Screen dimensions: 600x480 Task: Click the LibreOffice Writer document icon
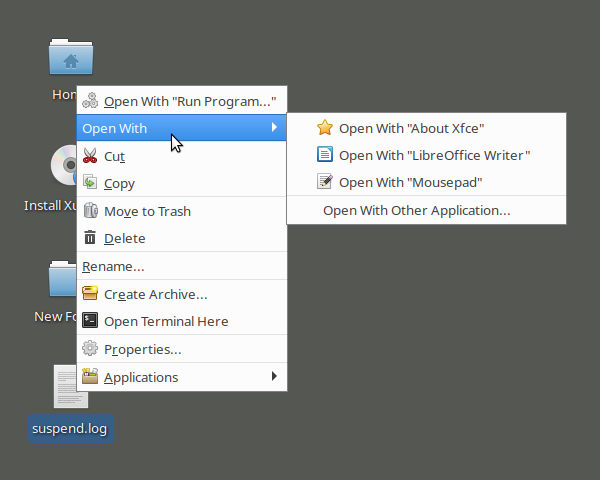[324, 155]
